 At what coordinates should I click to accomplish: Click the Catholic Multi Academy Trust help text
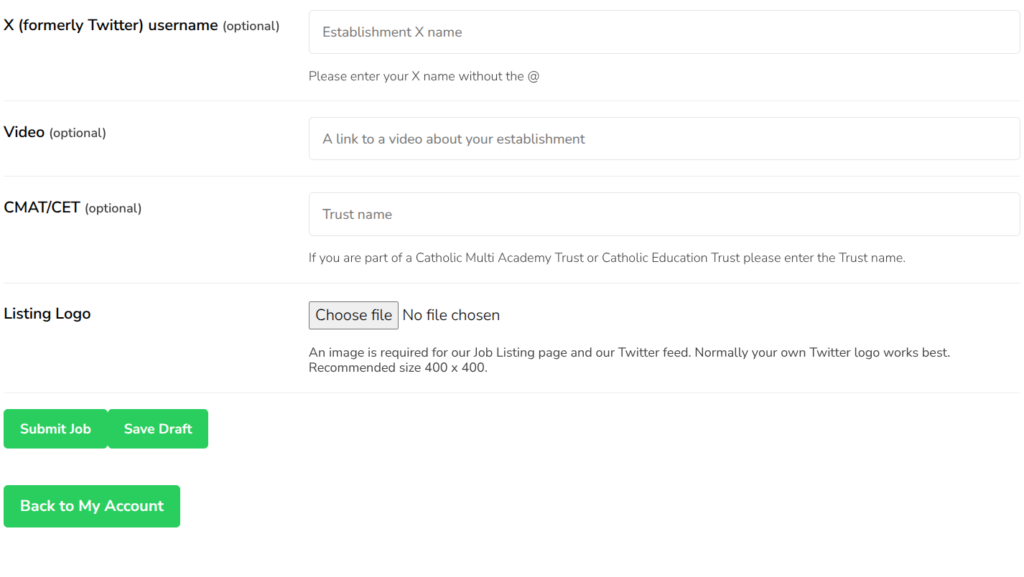(606, 258)
